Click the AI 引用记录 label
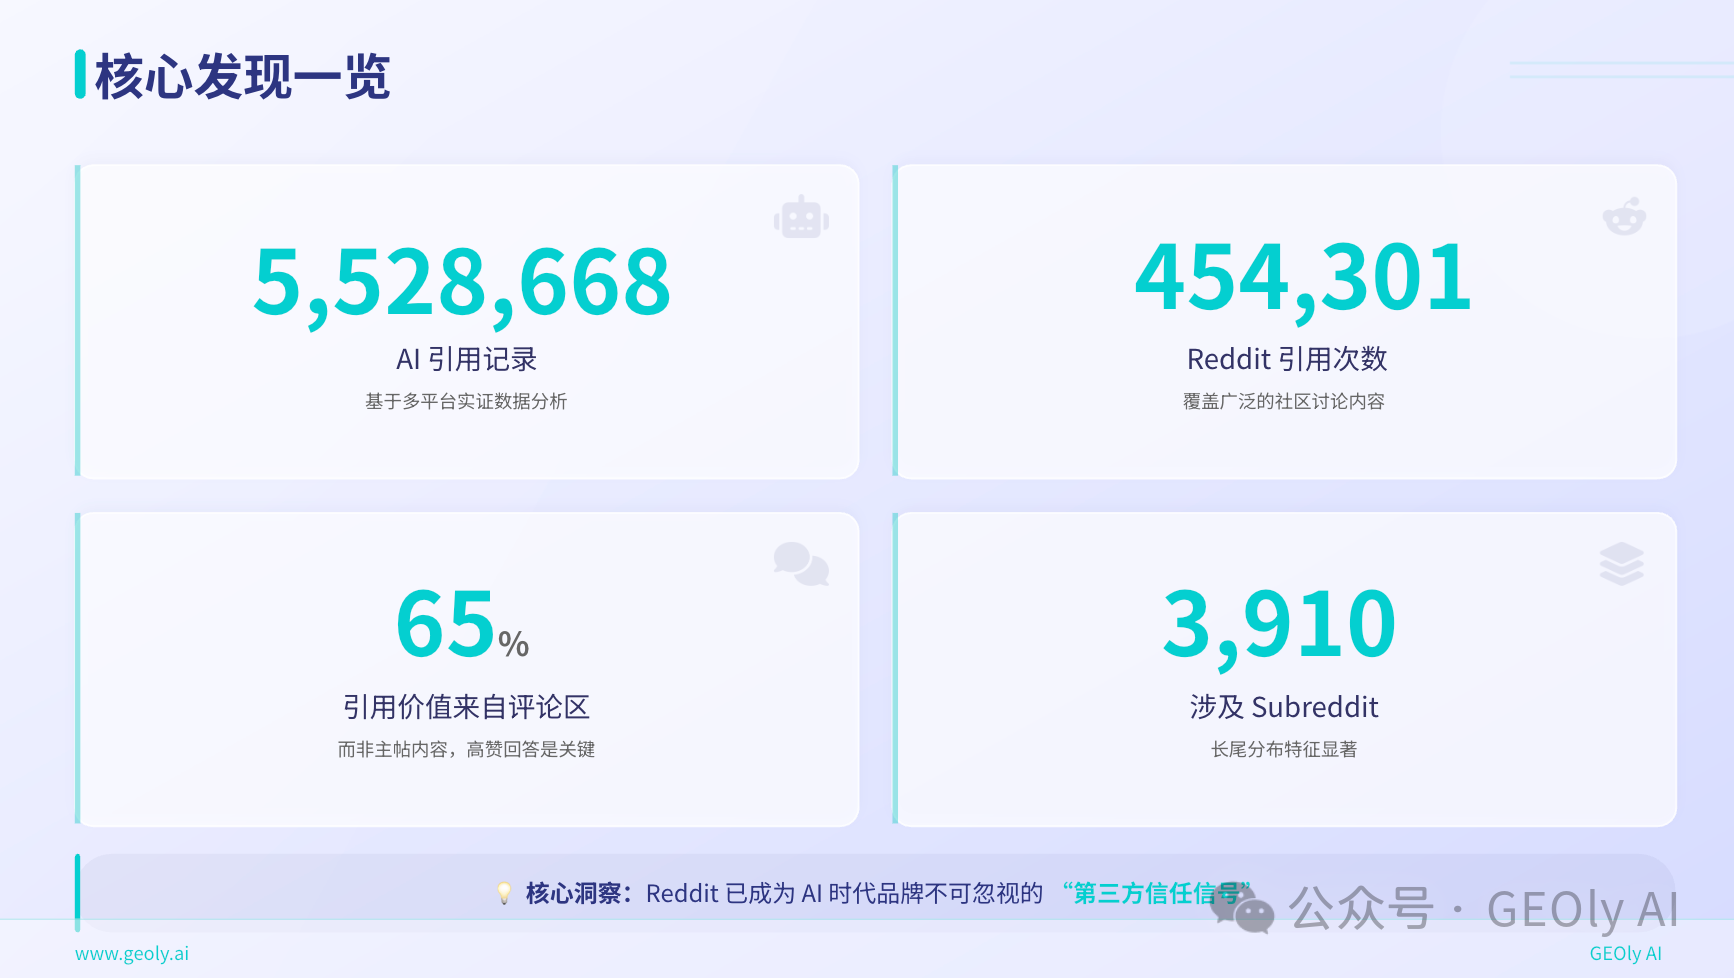The width and height of the screenshot is (1734, 978). (x=466, y=359)
